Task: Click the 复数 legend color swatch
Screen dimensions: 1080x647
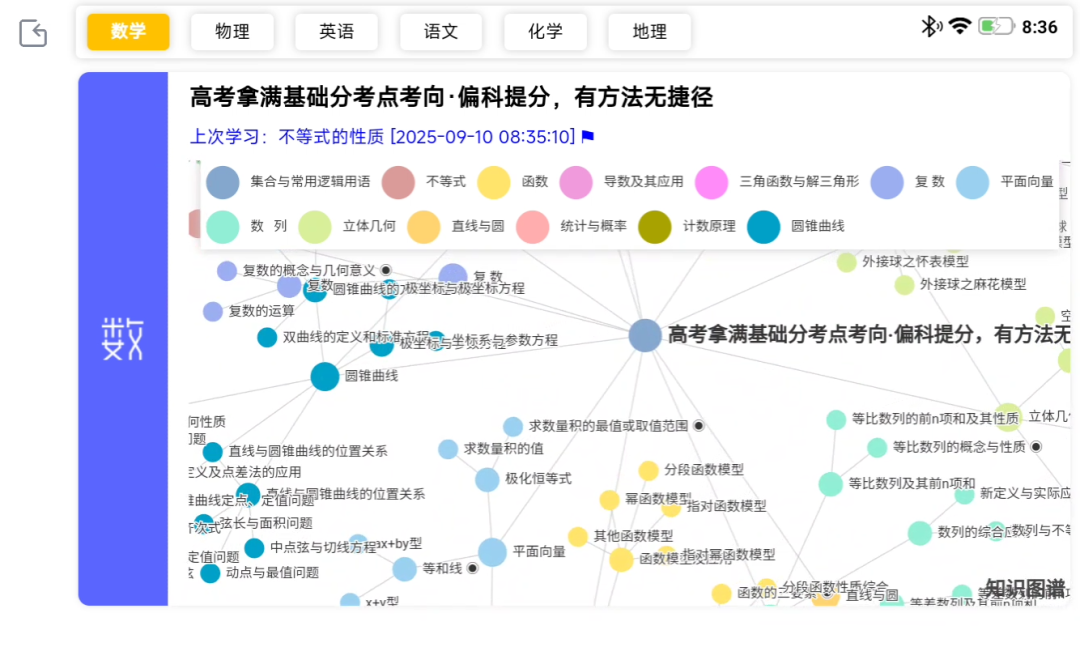Action: 887,182
